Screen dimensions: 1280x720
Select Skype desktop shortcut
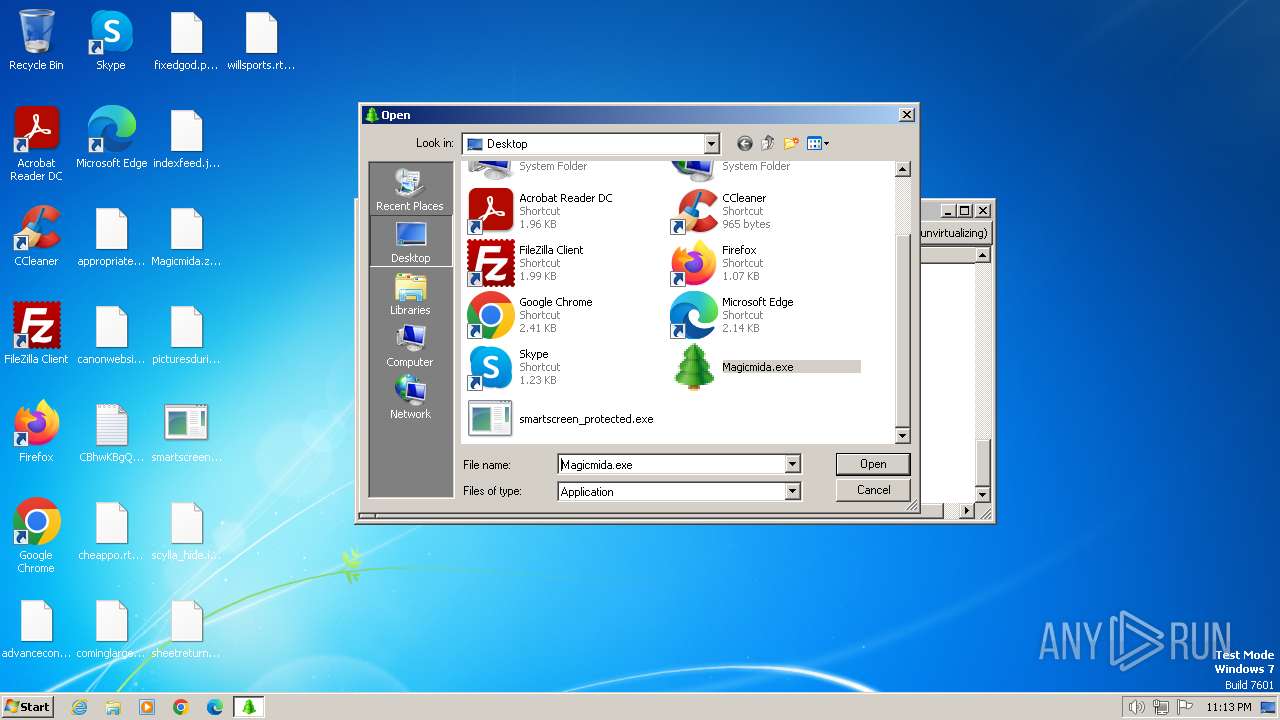tap(111, 41)
